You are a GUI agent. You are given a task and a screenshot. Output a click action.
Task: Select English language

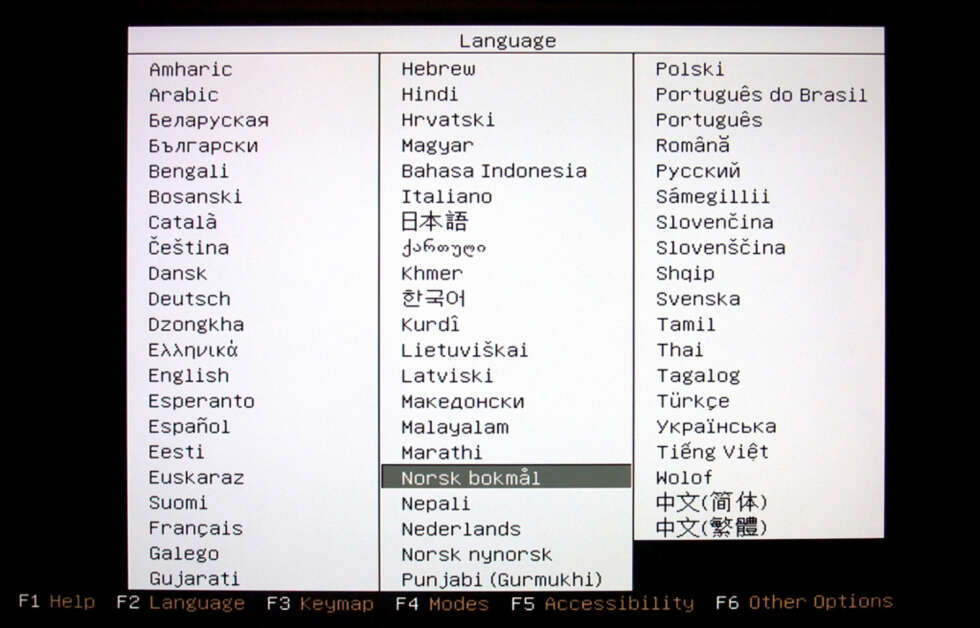[189, 376]
